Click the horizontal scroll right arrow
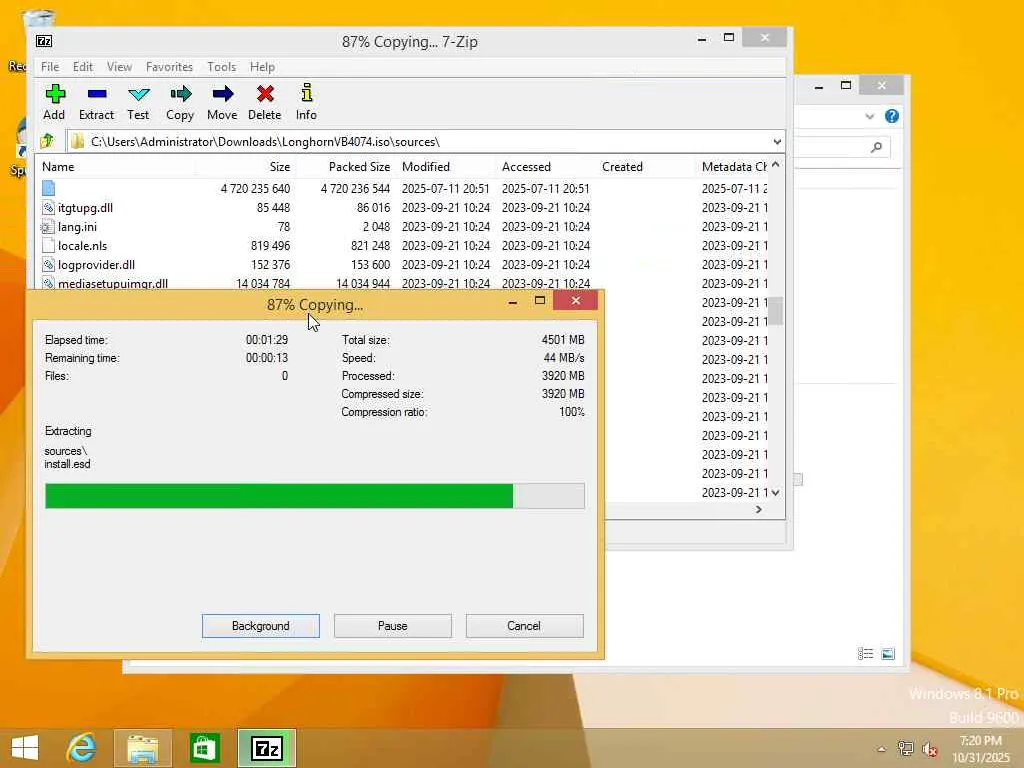The width and height of the screenshot is (1024, 768). 759,509
